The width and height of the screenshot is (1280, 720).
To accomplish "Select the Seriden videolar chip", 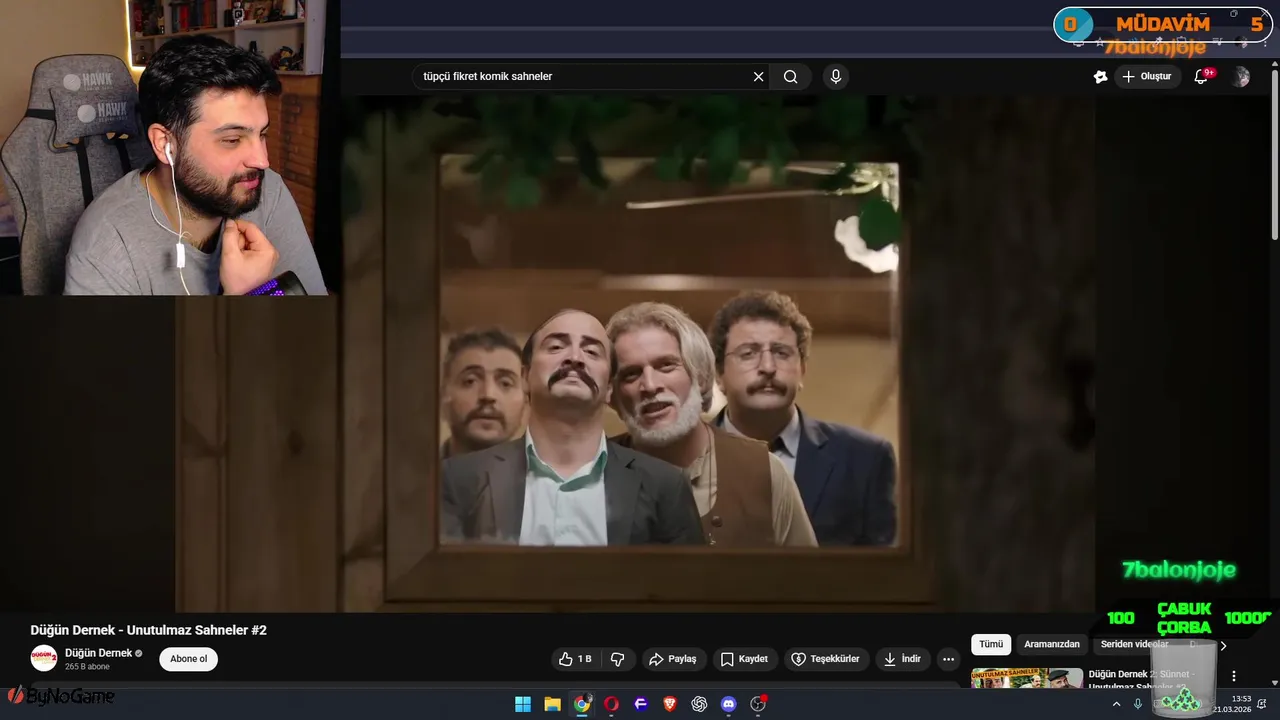I will [x=1134, y=645].
